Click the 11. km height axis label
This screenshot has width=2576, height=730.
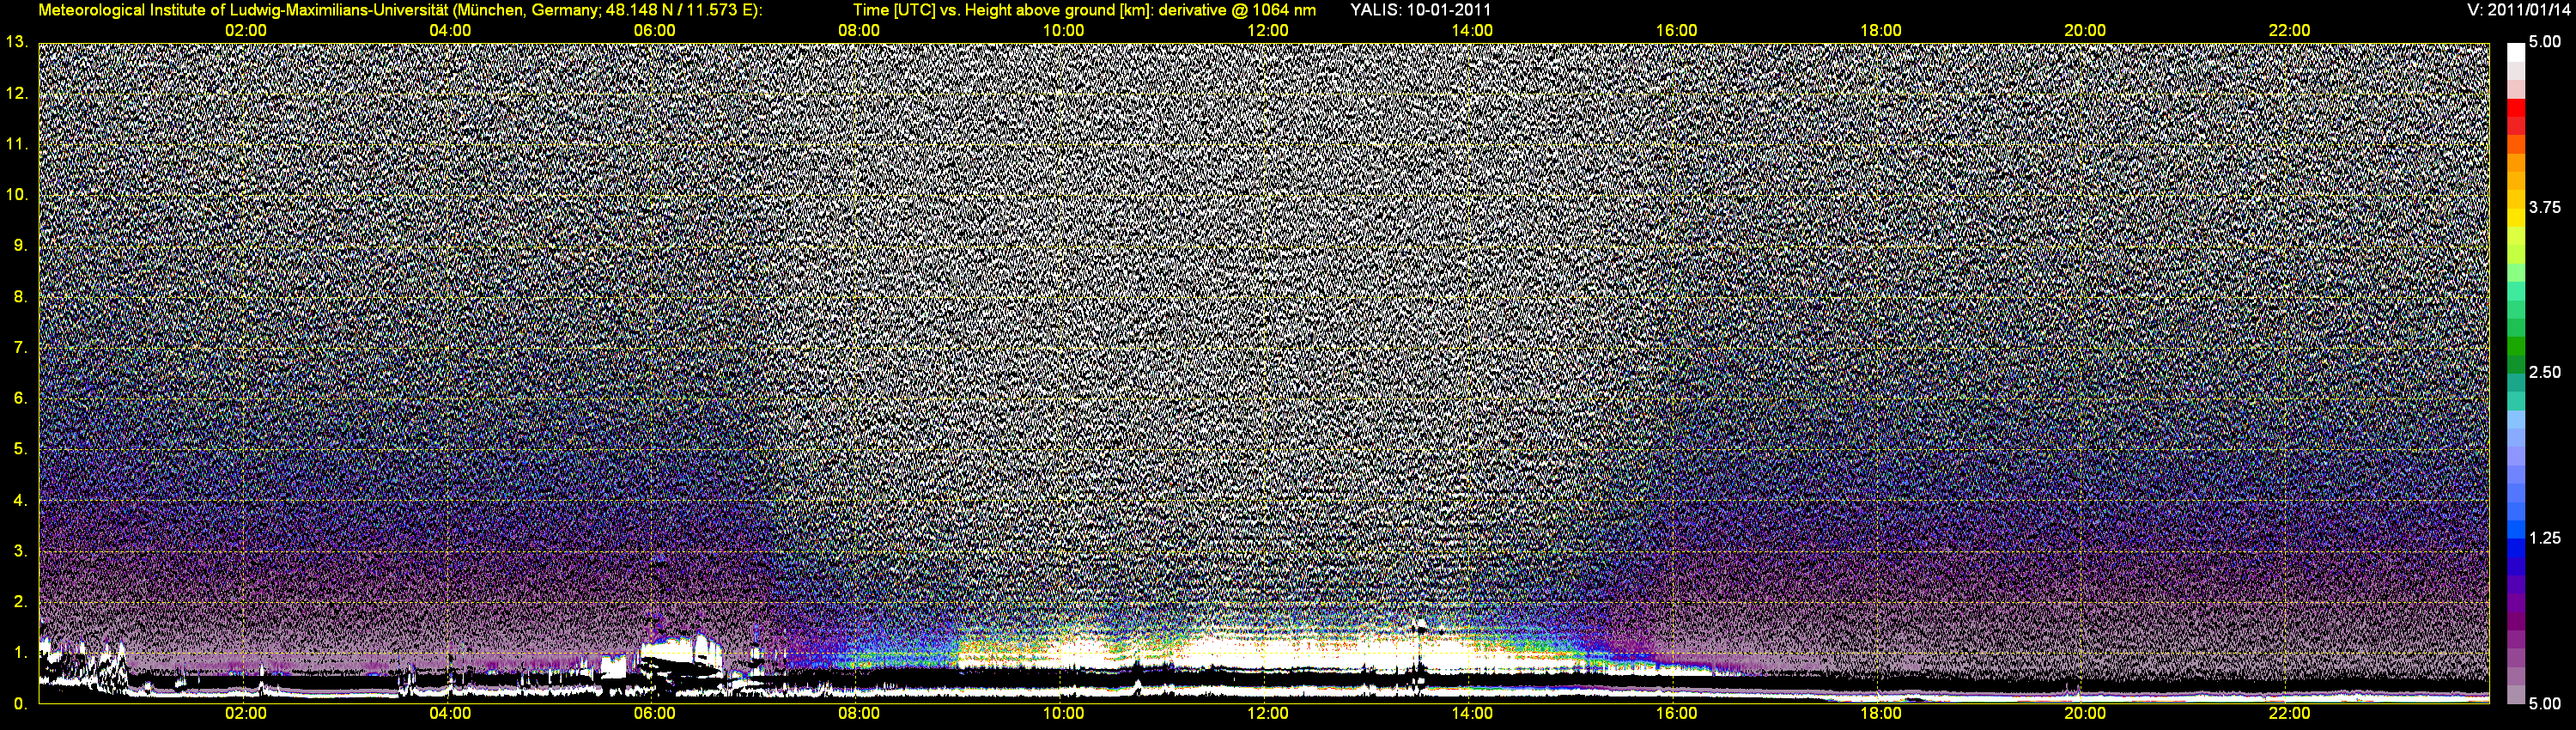tap(17, 144)
